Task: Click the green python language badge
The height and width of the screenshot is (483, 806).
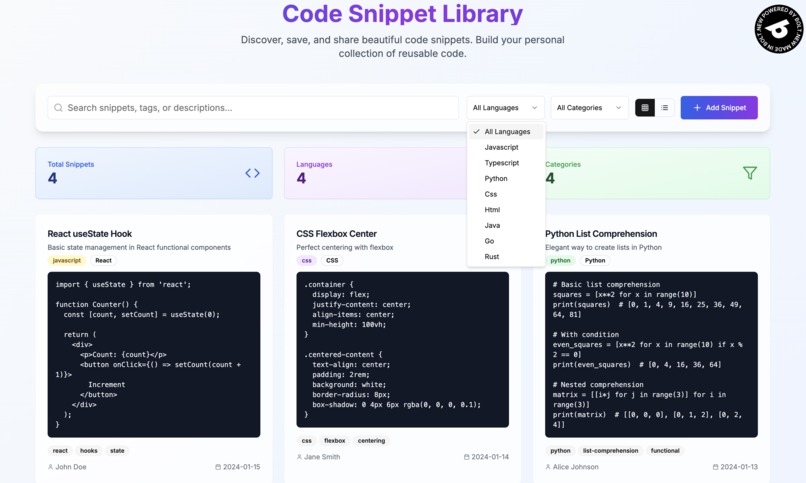Action: point(560,261)
